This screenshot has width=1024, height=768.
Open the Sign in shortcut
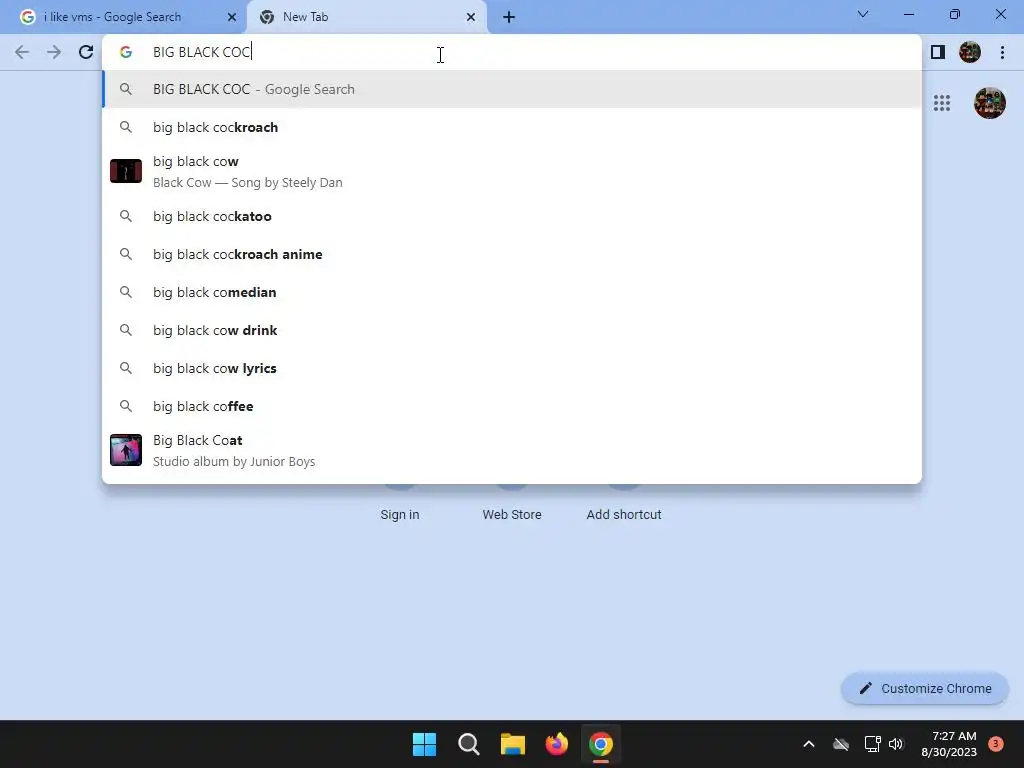(400, 515)
